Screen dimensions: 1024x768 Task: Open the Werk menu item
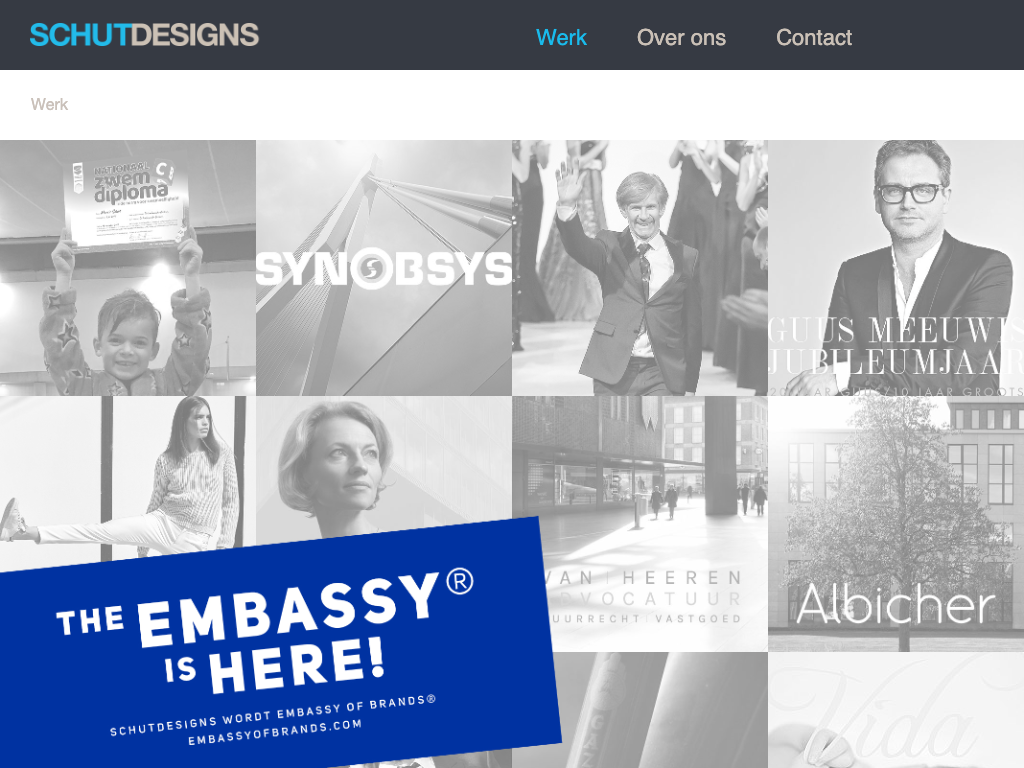pyautogui.click(x=561, y=37)
